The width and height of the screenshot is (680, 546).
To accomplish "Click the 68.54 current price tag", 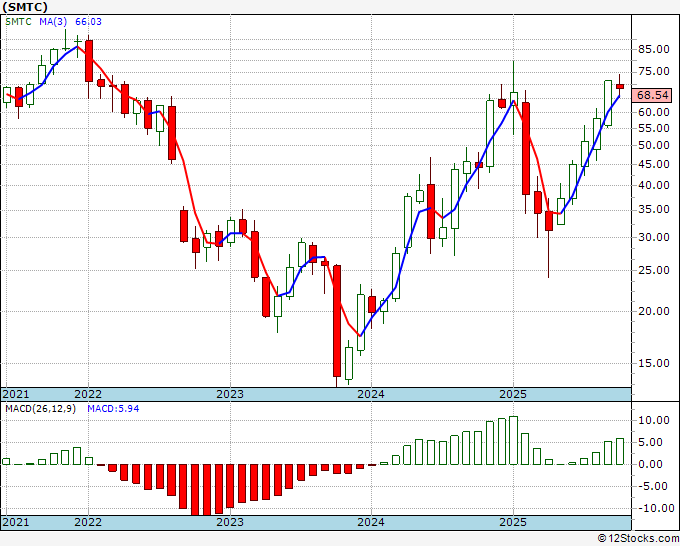I will 652,95.
